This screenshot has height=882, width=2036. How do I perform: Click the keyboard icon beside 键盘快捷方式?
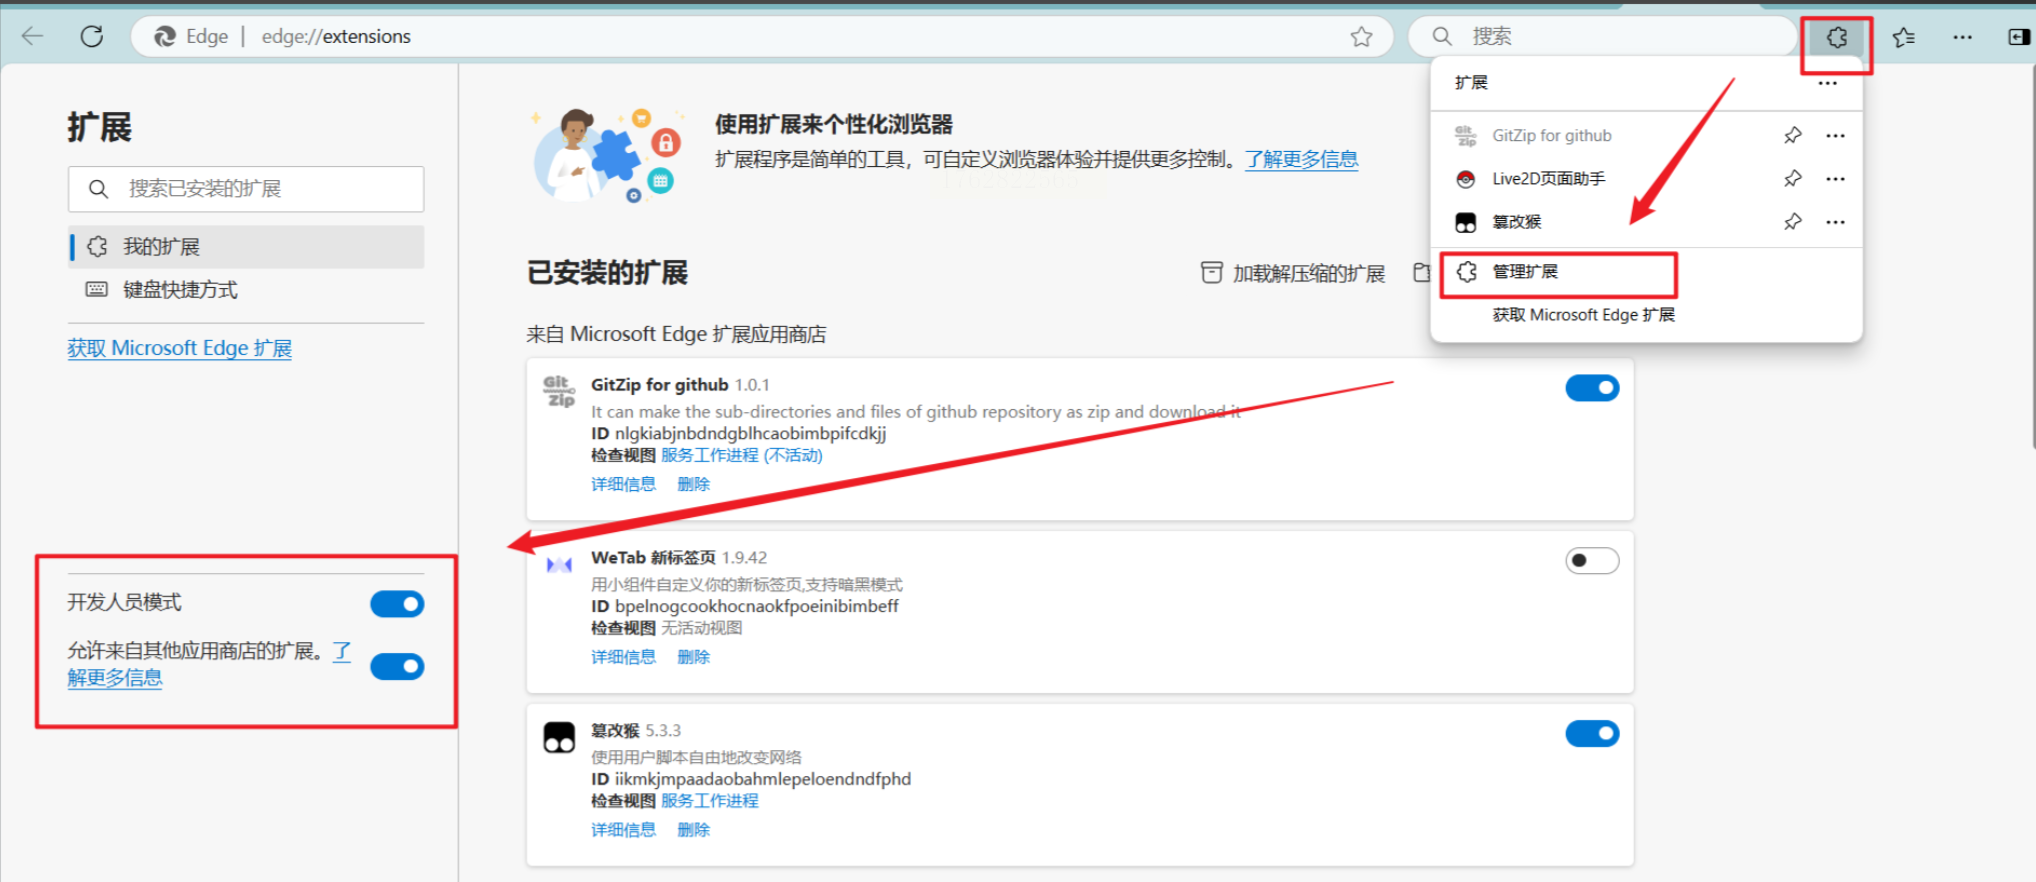97,290
